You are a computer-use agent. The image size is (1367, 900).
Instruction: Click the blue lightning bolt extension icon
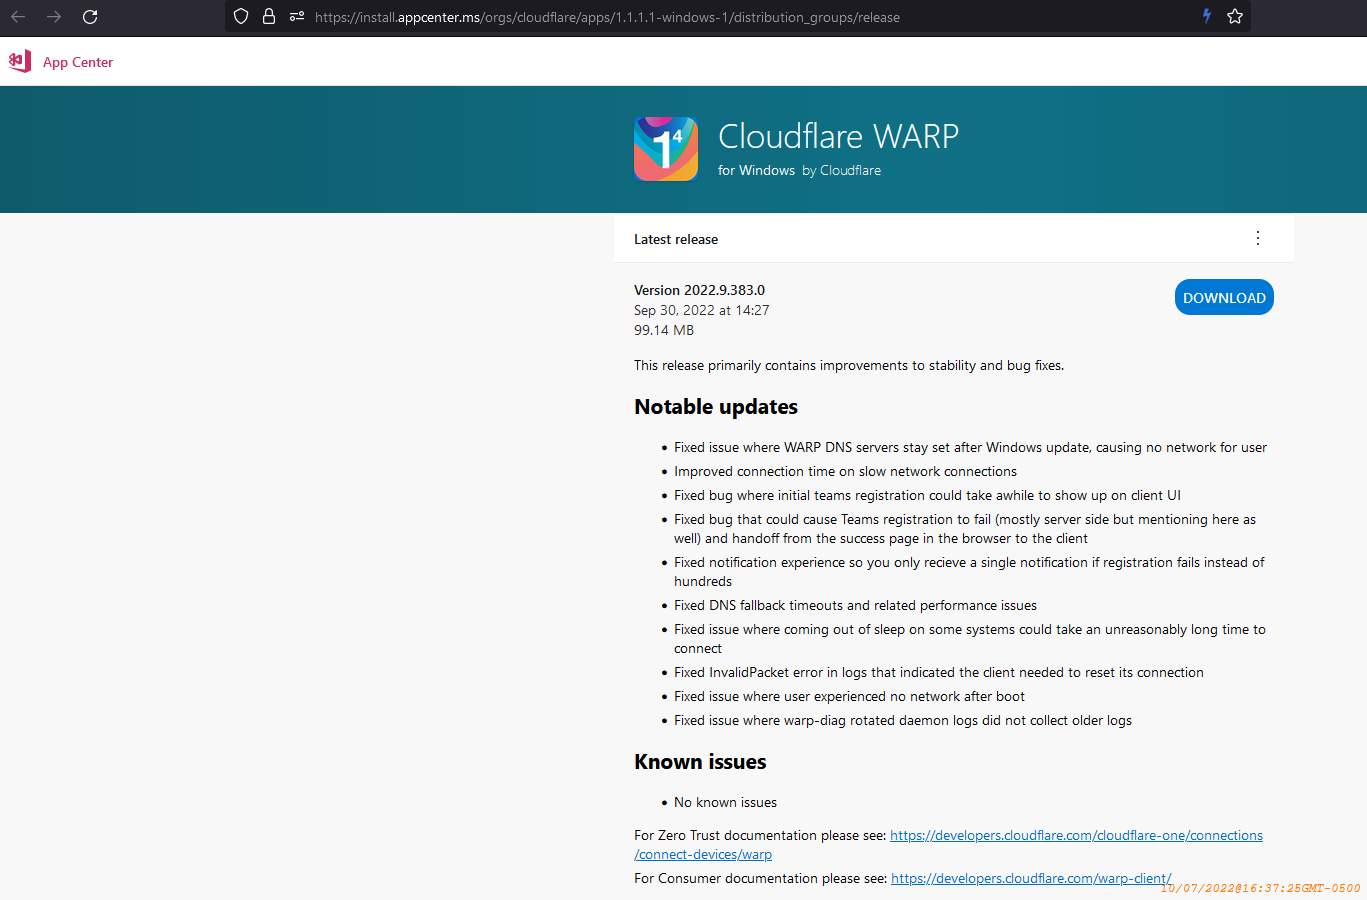(1205, 17)
